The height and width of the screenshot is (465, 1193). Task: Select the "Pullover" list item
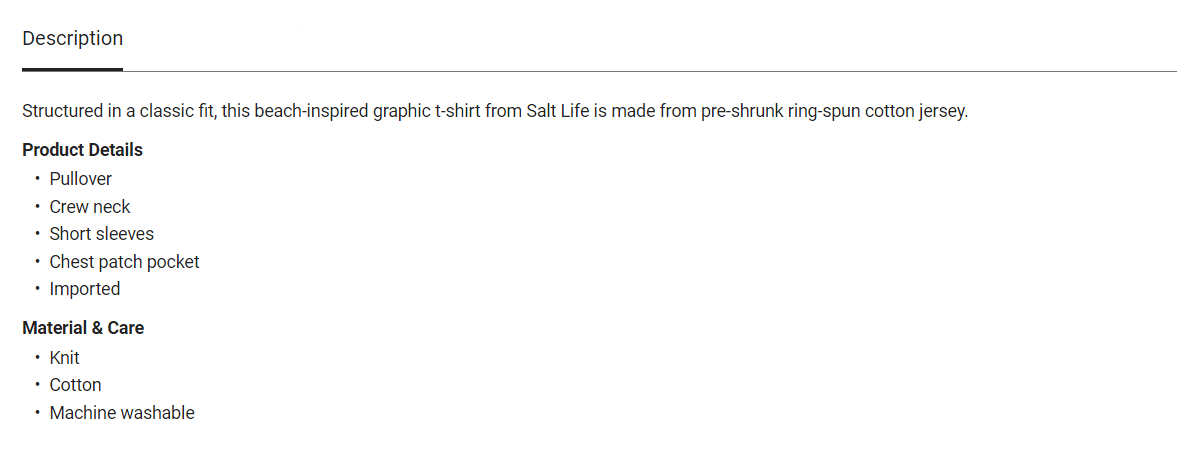[x=80, y=179]
